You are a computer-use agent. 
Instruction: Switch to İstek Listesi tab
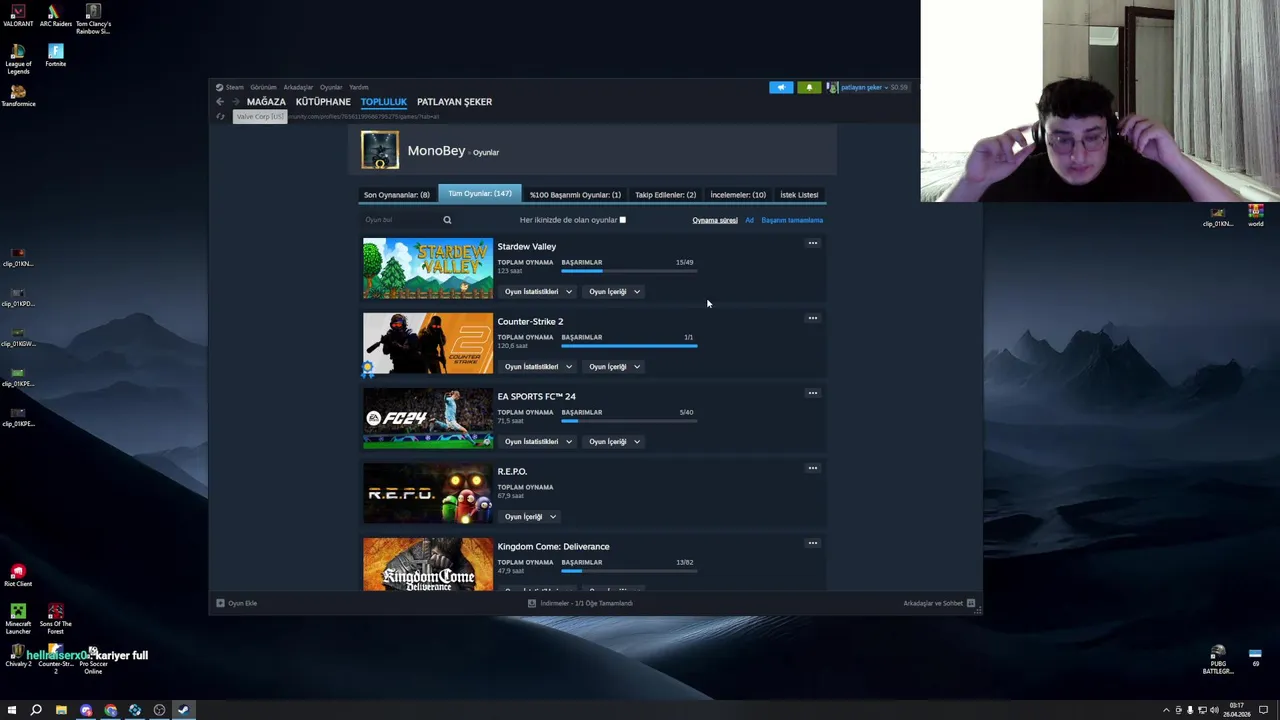click(x=799, y=195)
